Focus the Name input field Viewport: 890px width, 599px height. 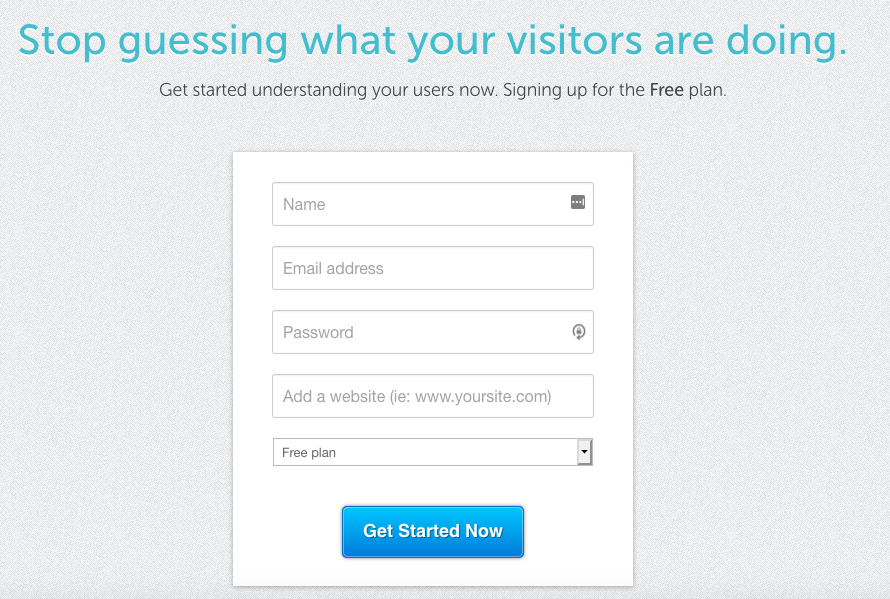tap(420, 204)
